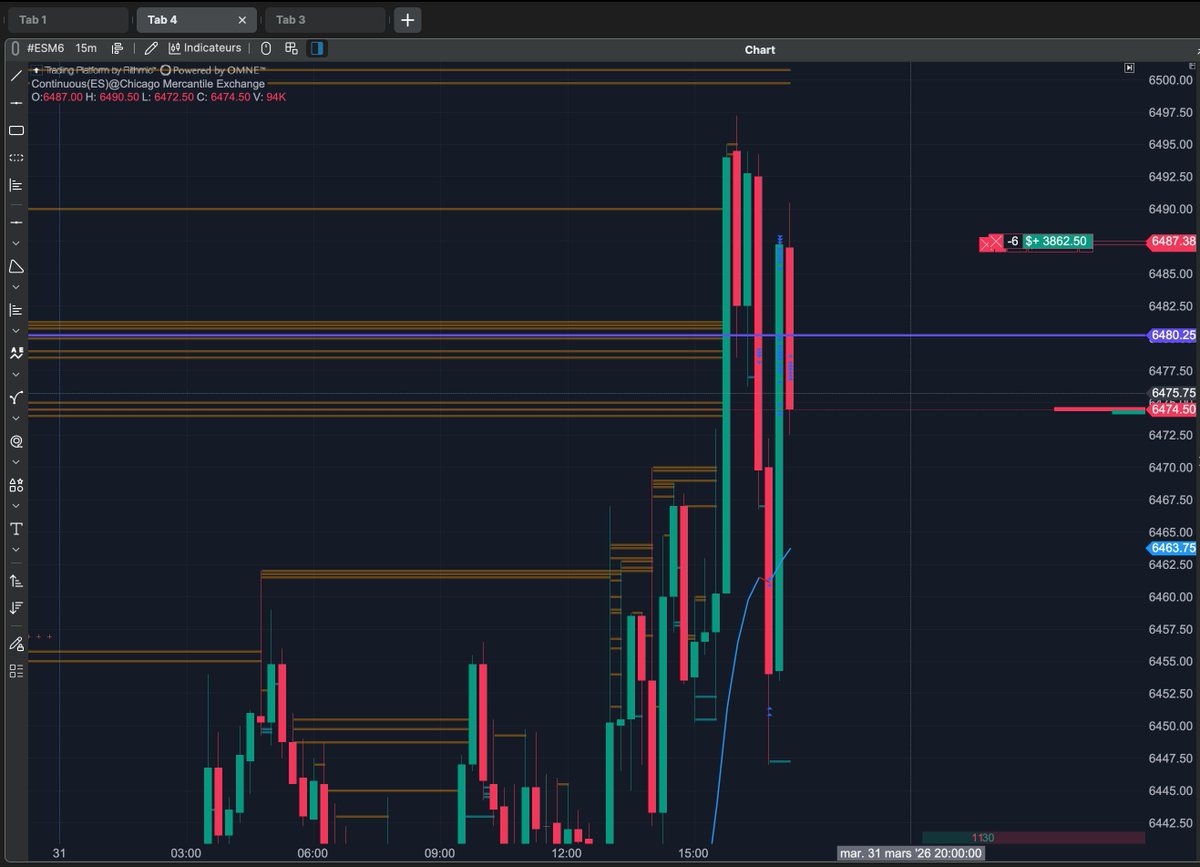
Task: Open the pencil with shapes drawing settings
Action: (x=16, y=643)
